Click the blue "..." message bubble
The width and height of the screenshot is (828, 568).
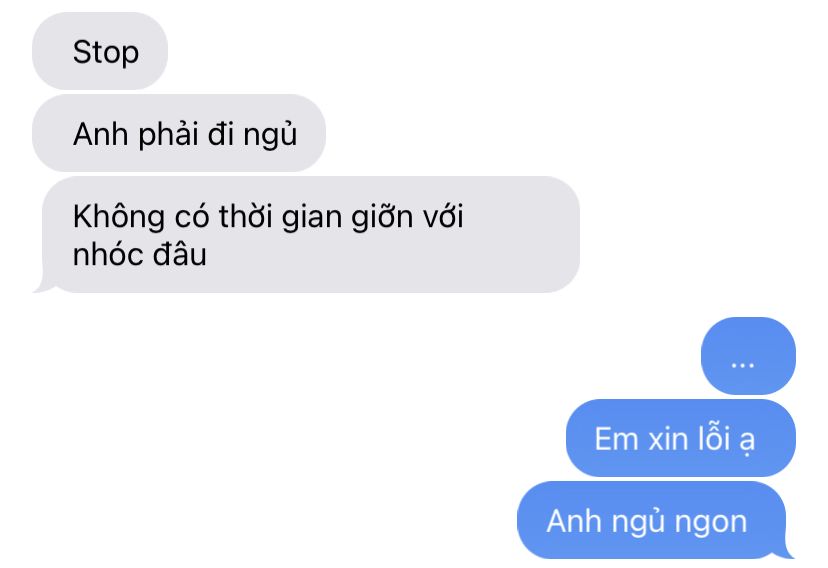tap(748, 356)
